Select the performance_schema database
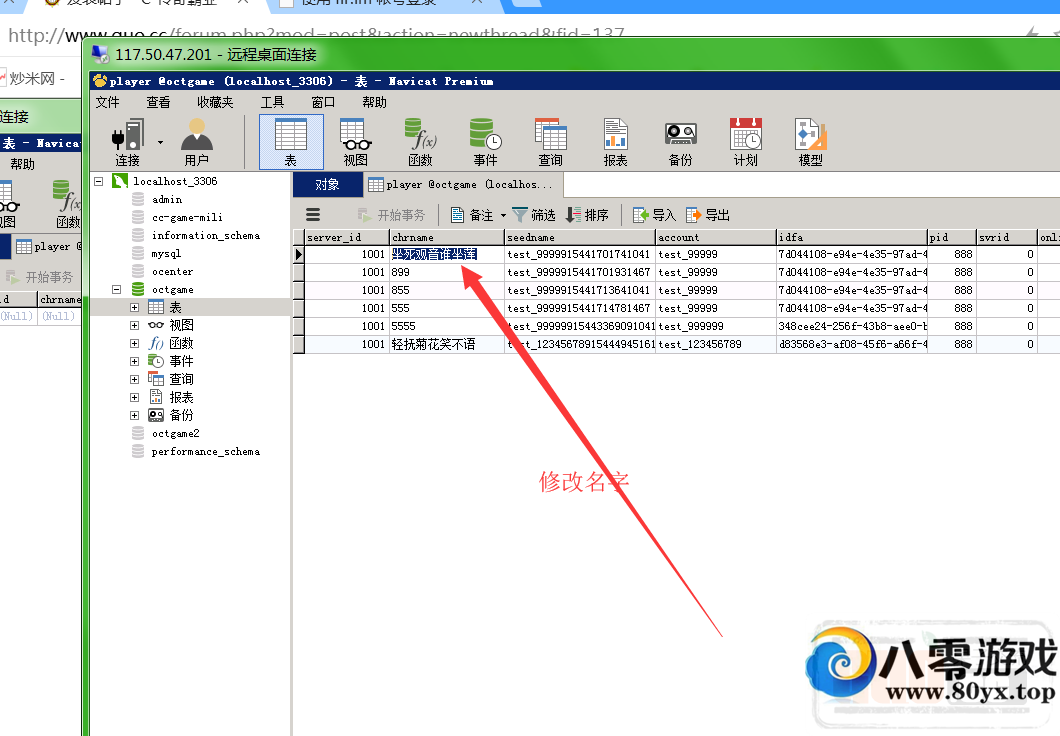The image size is (1060, 736). 206,451
